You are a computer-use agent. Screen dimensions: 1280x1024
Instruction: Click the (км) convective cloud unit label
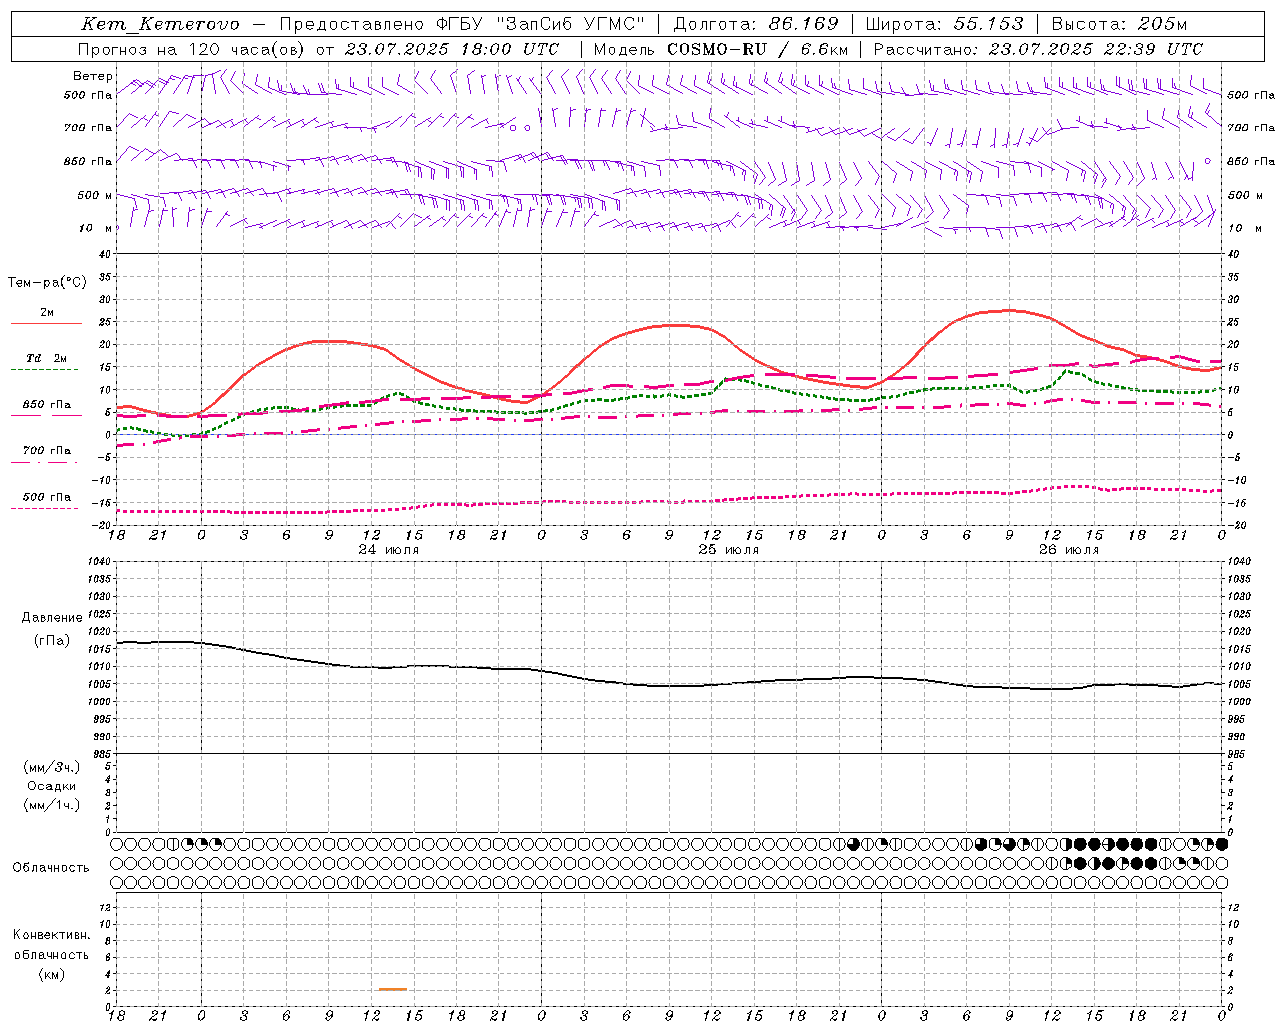[x=51, y=974]
